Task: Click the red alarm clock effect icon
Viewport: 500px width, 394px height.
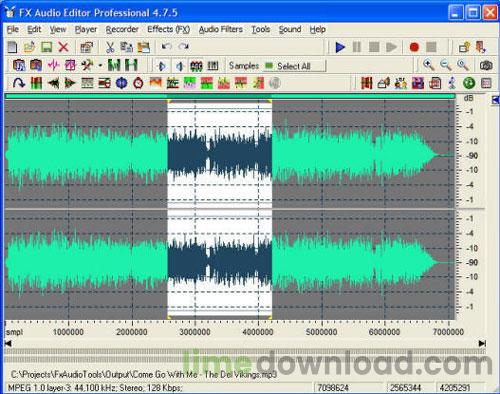Action: coord(138,83)
